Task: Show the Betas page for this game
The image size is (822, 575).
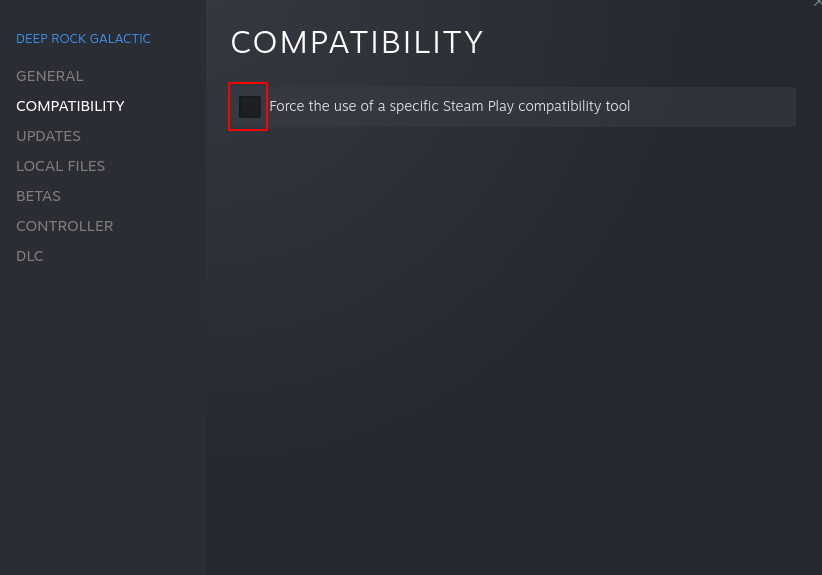Action: coord(38,196)
